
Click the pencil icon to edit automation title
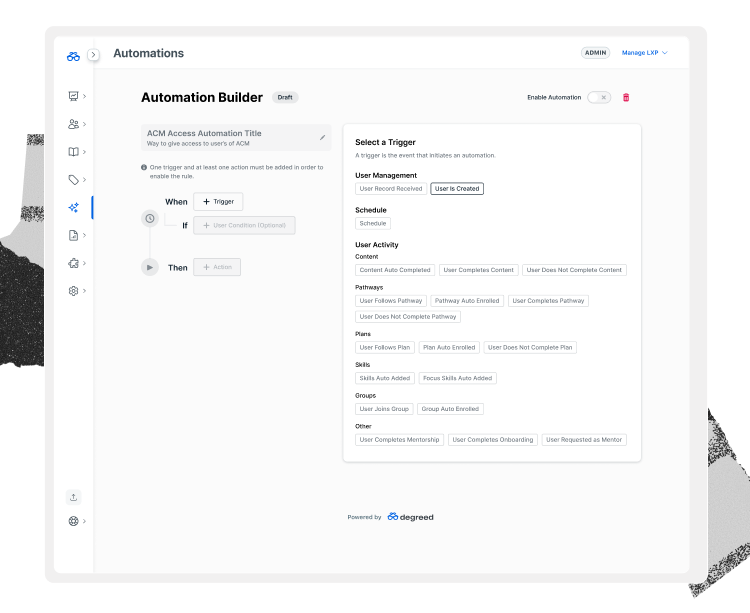(322, 137)
